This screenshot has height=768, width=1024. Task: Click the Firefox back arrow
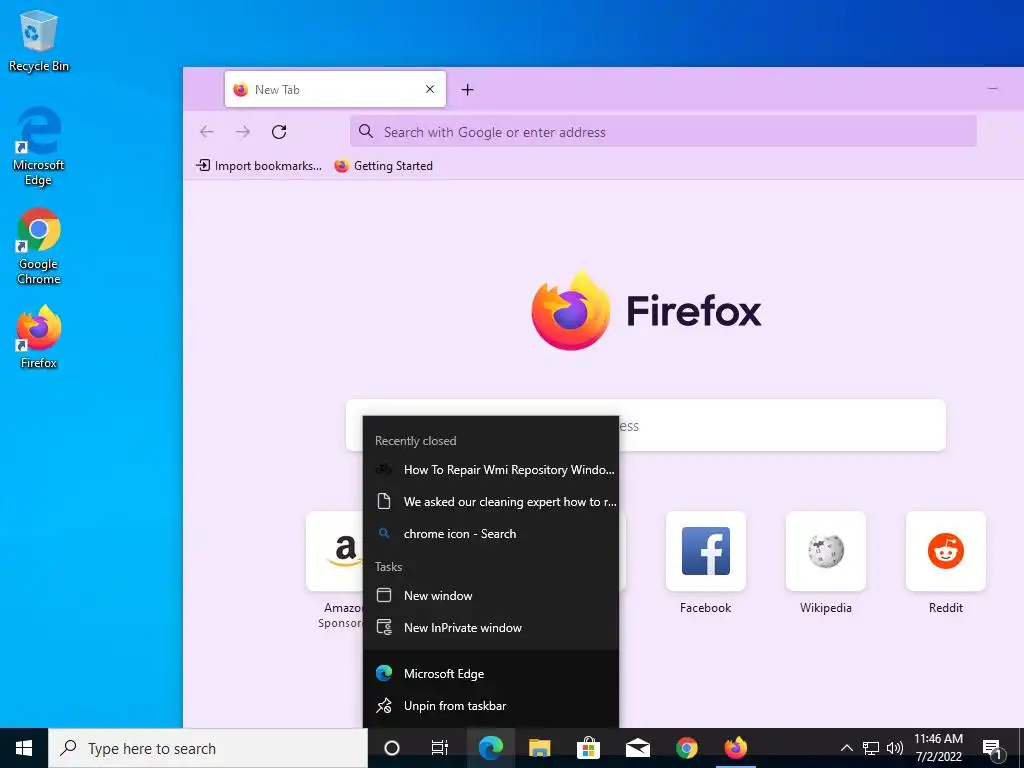pyautogui.click(x=207, y=132)
